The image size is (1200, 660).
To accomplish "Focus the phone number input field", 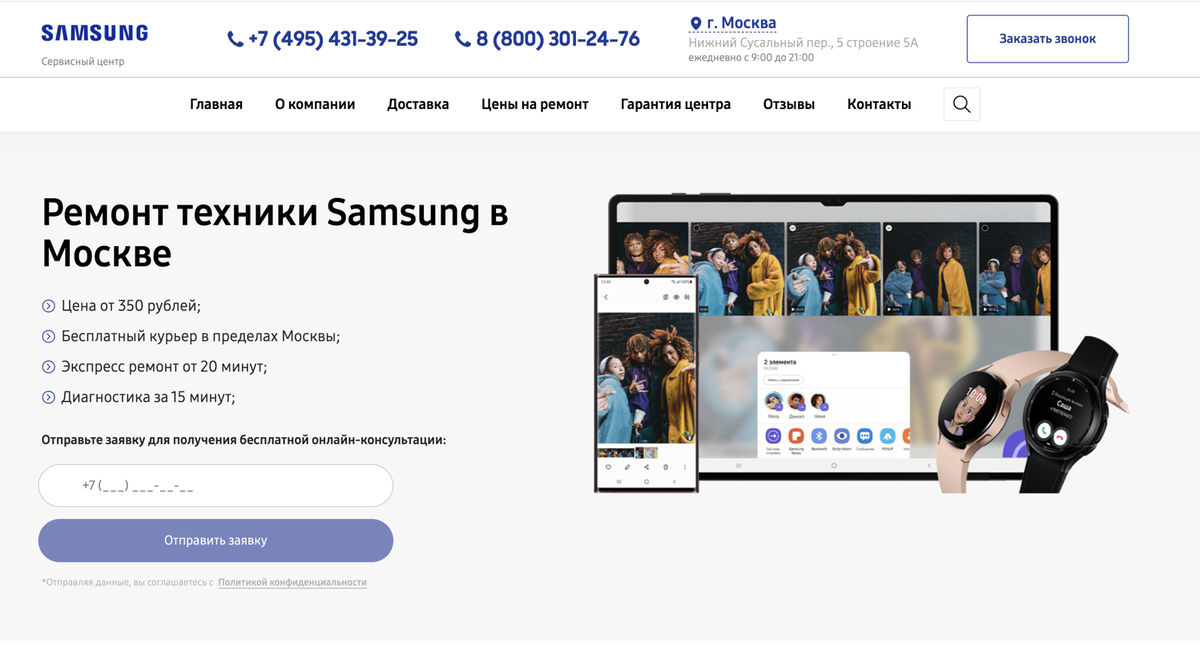I will pyautogui.click(x=216, y=486).
